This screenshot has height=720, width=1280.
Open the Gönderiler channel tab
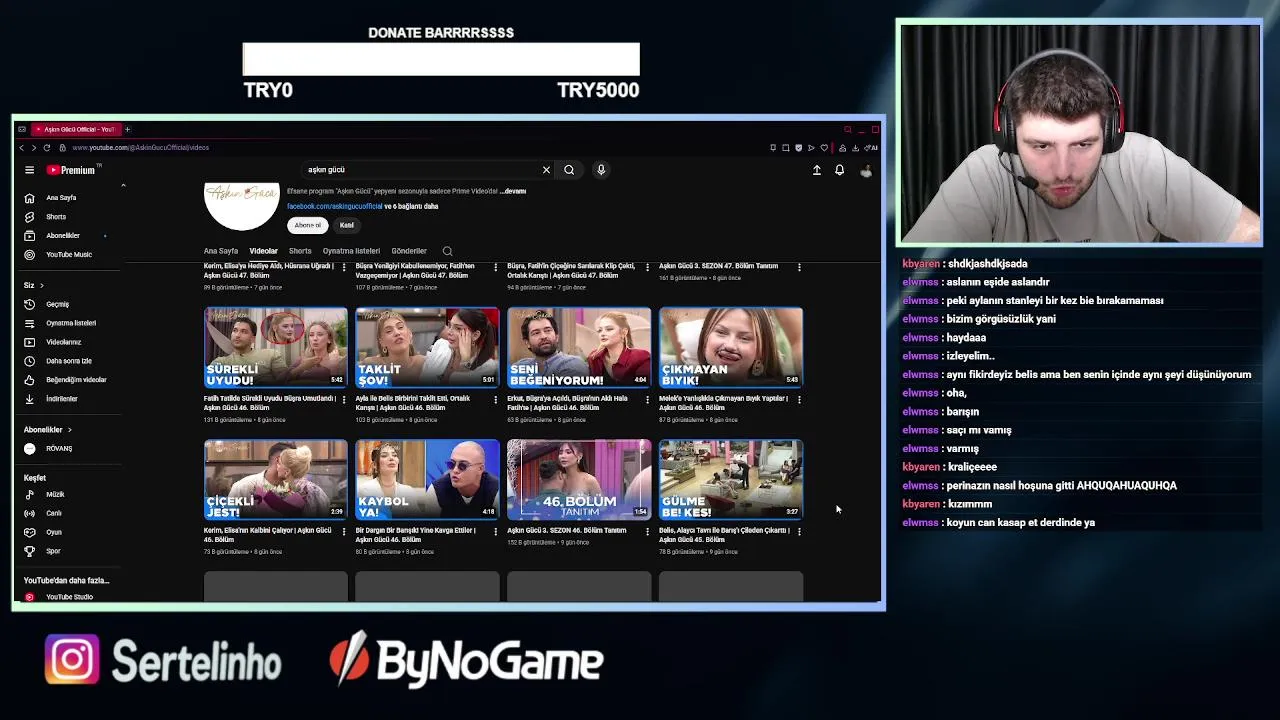(409, 251)
